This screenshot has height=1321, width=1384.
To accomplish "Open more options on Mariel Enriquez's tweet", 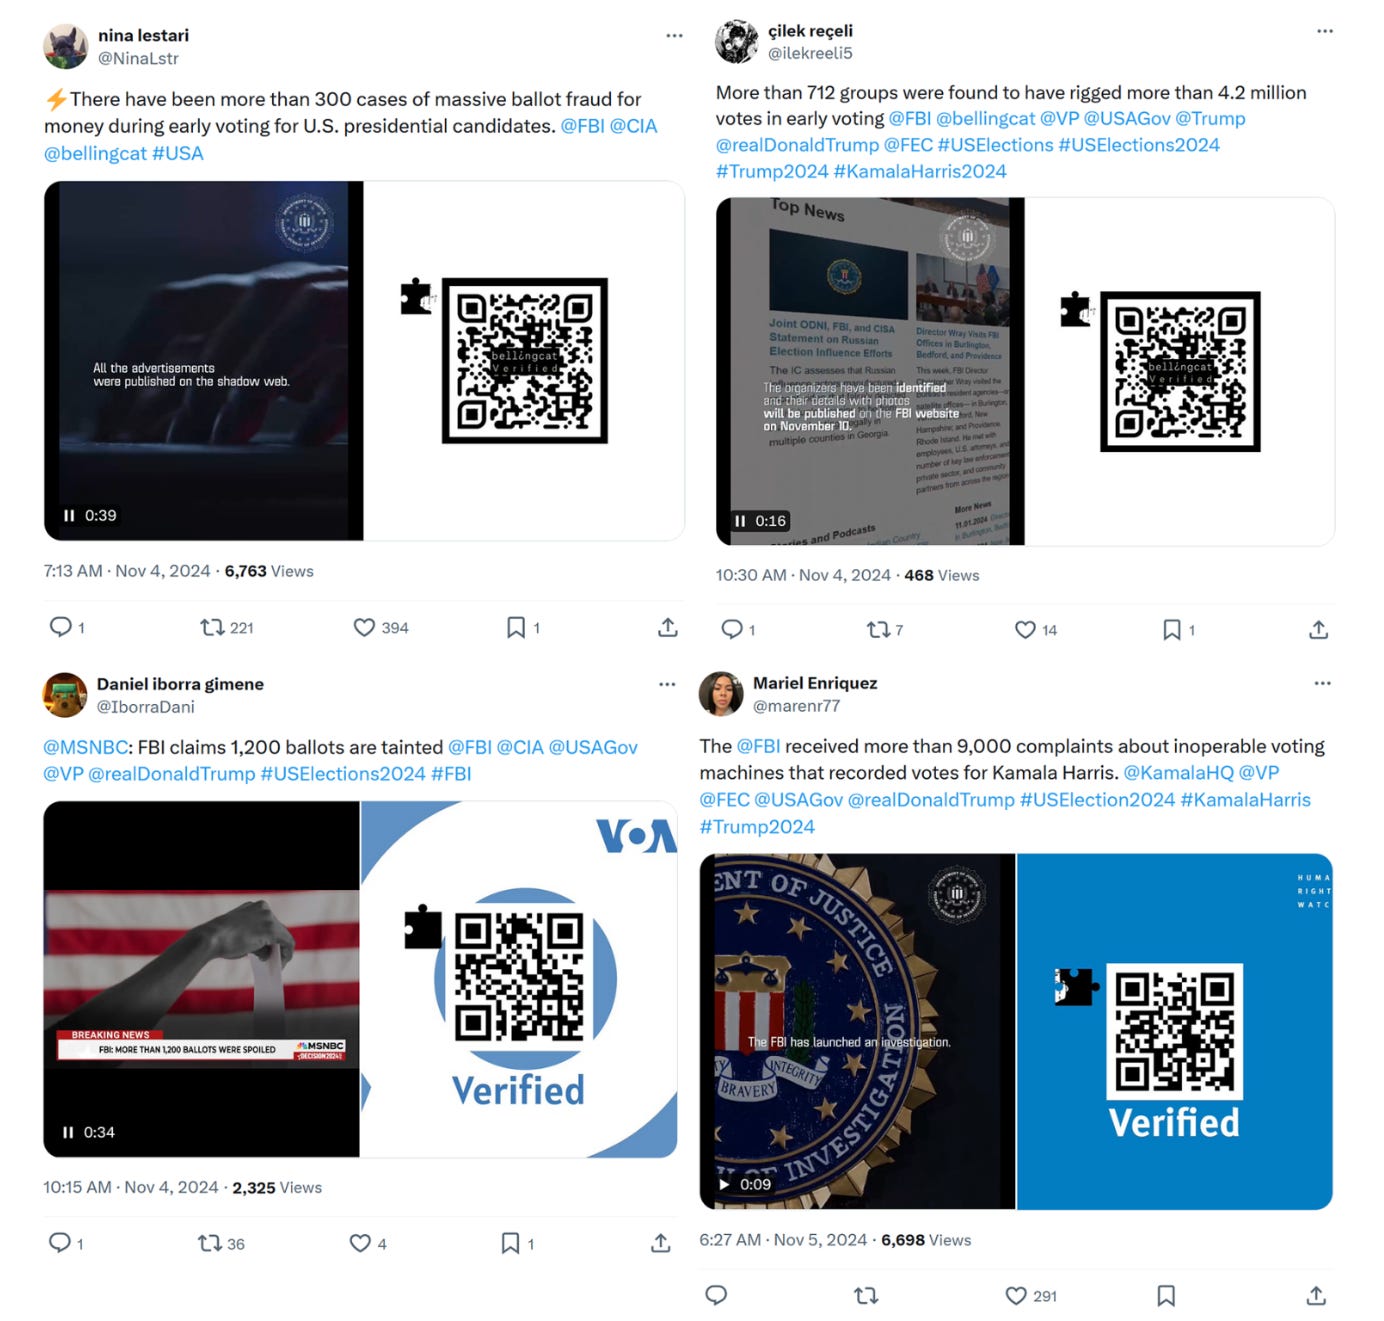I will coord(1323,684).
